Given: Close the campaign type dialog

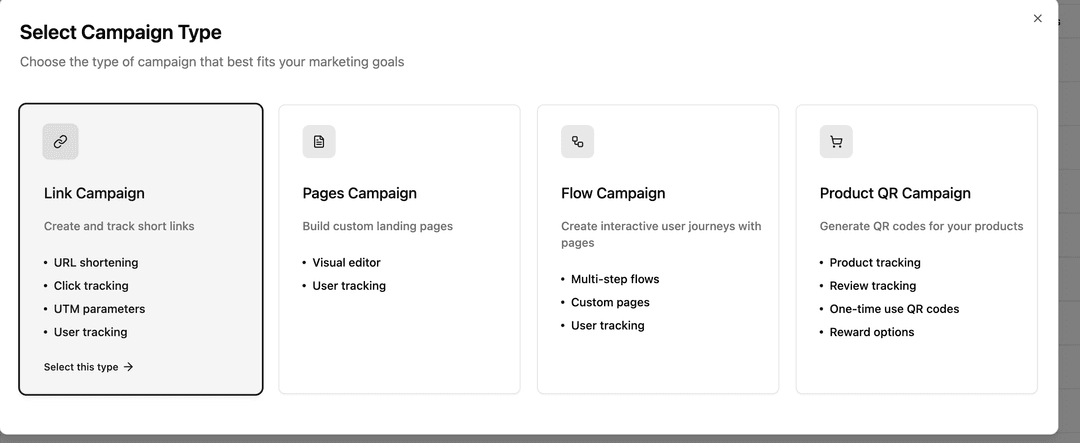Looking at the screenshot, I should (1037, 18).
